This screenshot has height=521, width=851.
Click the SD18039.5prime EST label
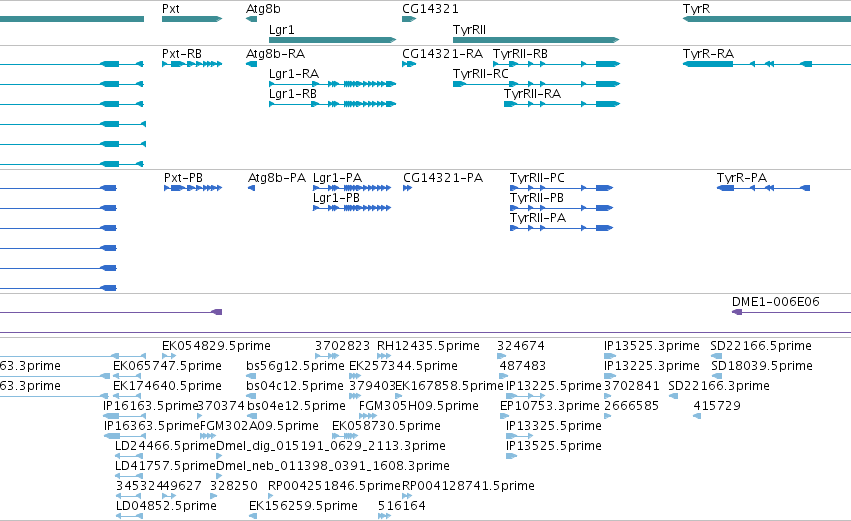pos(762,366)
